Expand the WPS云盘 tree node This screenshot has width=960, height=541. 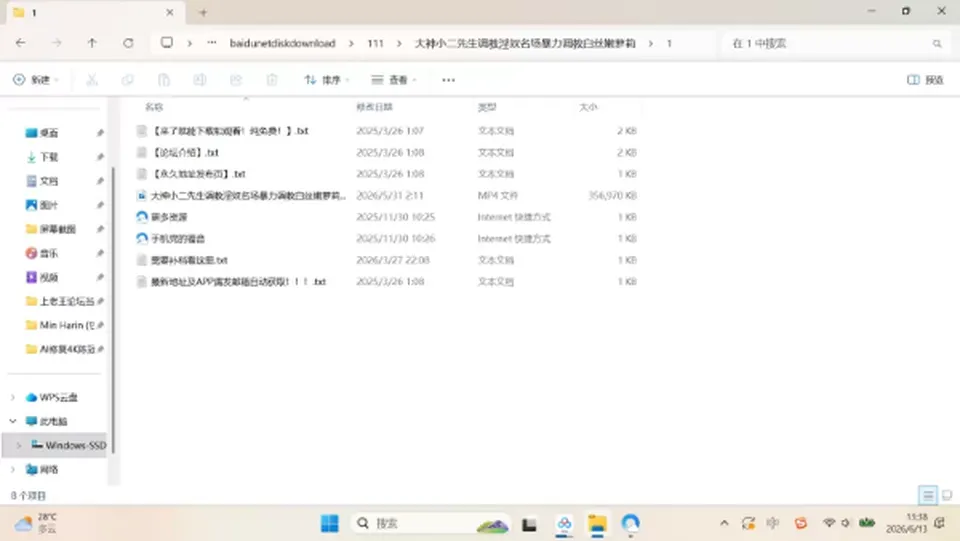pos(13,397)
